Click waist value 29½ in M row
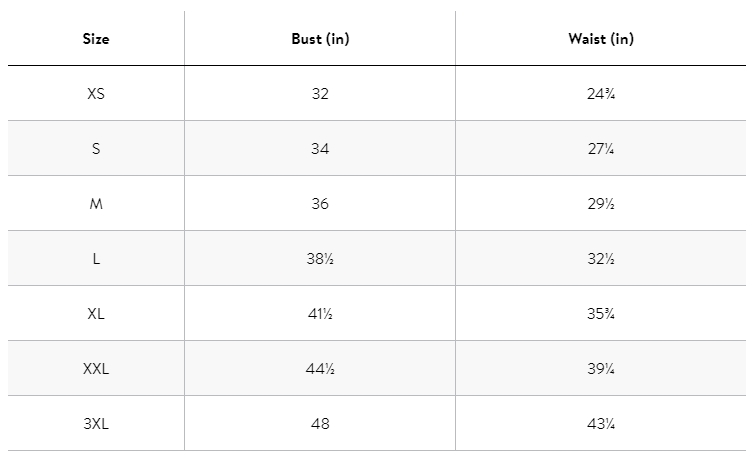Viewport: 754px width, 461px height. click(x=600, y=204)
